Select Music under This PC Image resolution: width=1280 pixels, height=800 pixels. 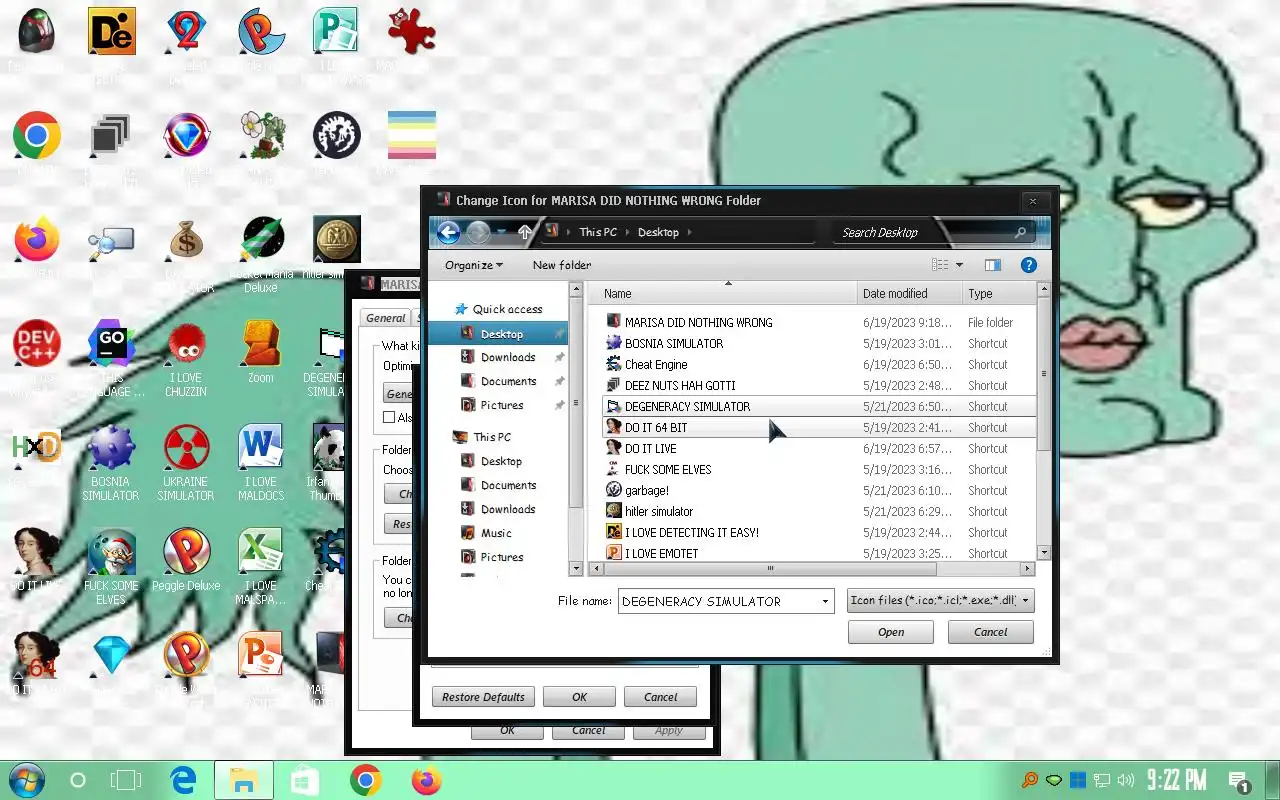pos(496,533)
